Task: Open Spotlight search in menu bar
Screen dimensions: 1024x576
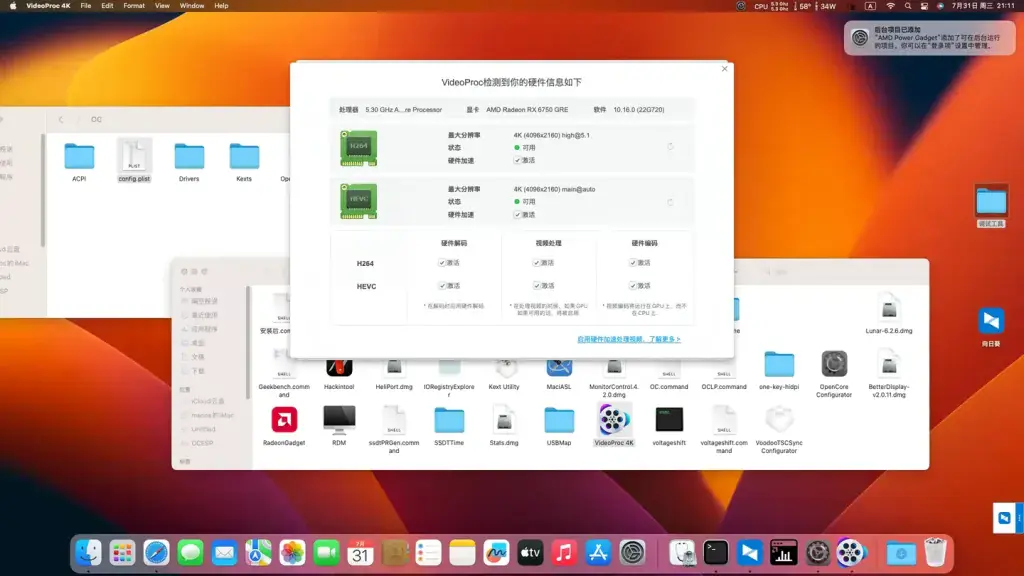Action: pyautogui.click(x=908, y=6)
